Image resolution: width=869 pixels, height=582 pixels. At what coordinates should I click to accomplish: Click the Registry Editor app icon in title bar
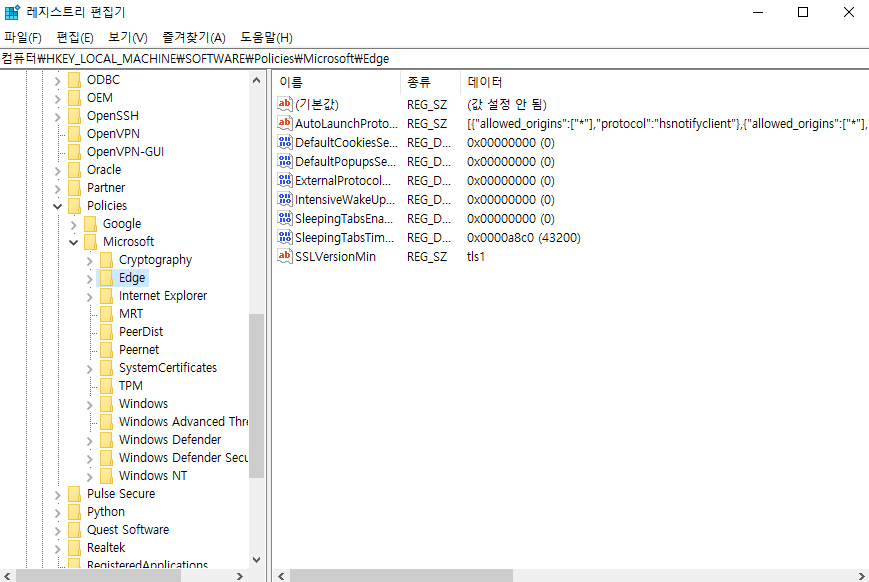[x=12, y=12]
